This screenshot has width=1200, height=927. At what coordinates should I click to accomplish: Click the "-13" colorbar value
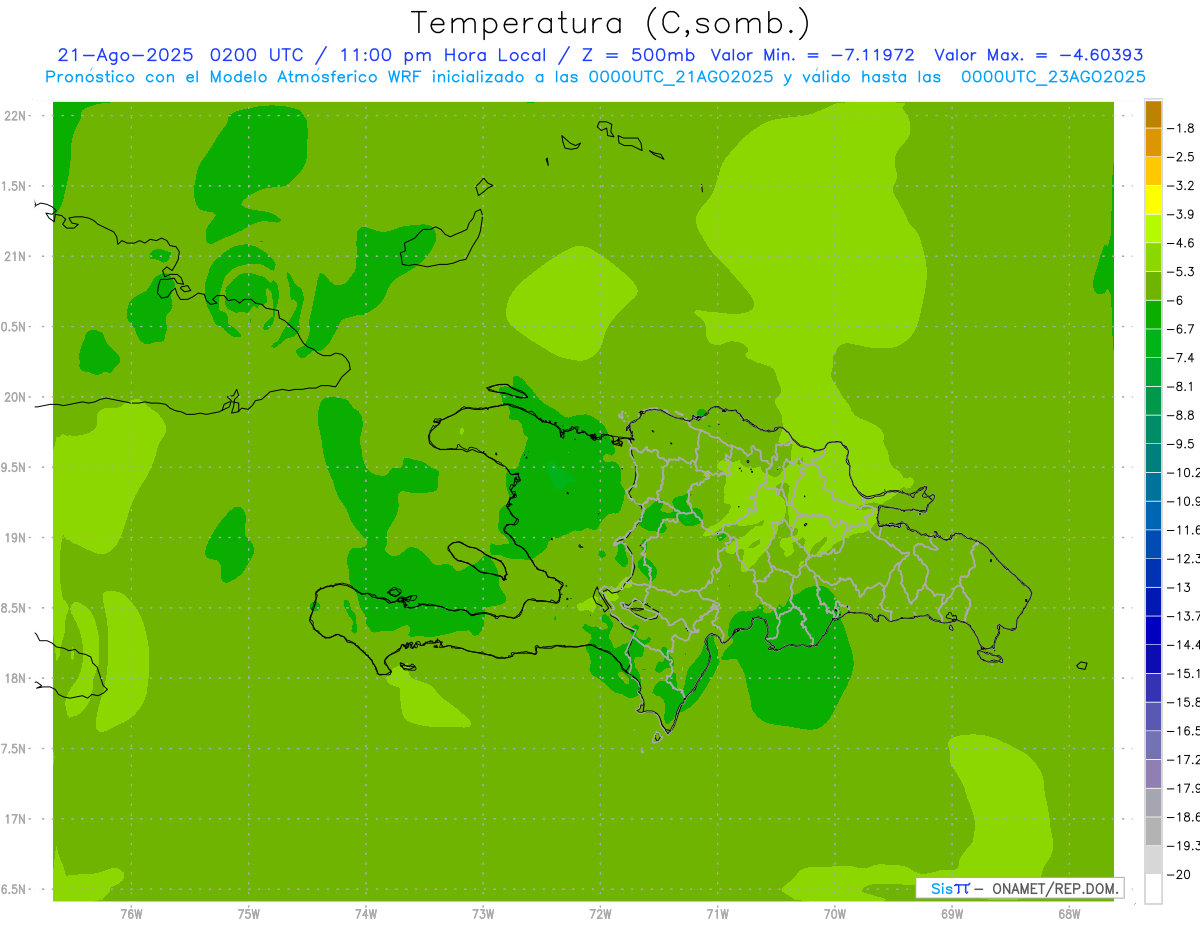pyautogui.click(x=1178, y=587)
